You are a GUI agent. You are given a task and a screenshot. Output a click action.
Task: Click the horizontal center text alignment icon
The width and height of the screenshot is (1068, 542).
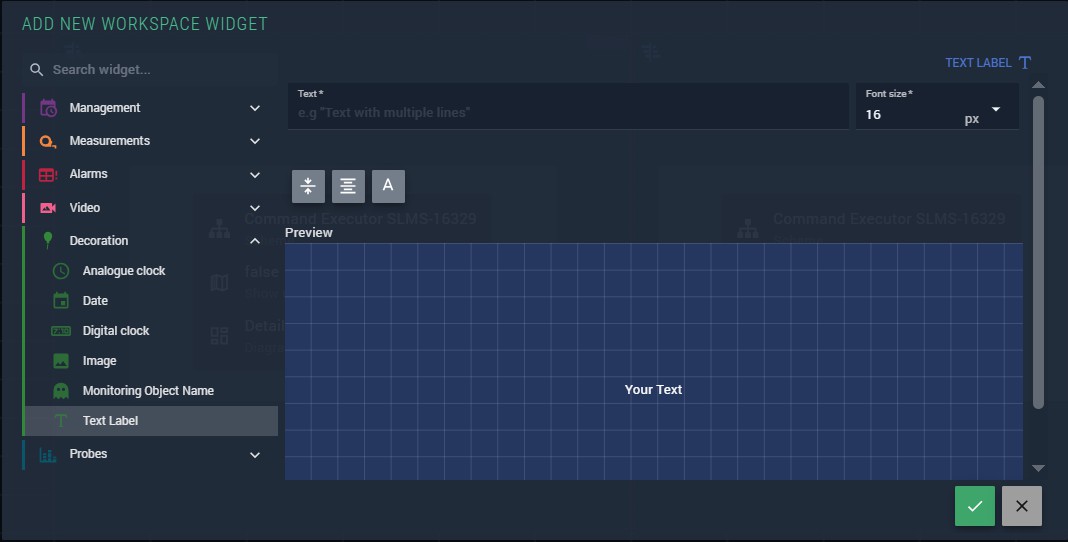click(x=348, y=186)
